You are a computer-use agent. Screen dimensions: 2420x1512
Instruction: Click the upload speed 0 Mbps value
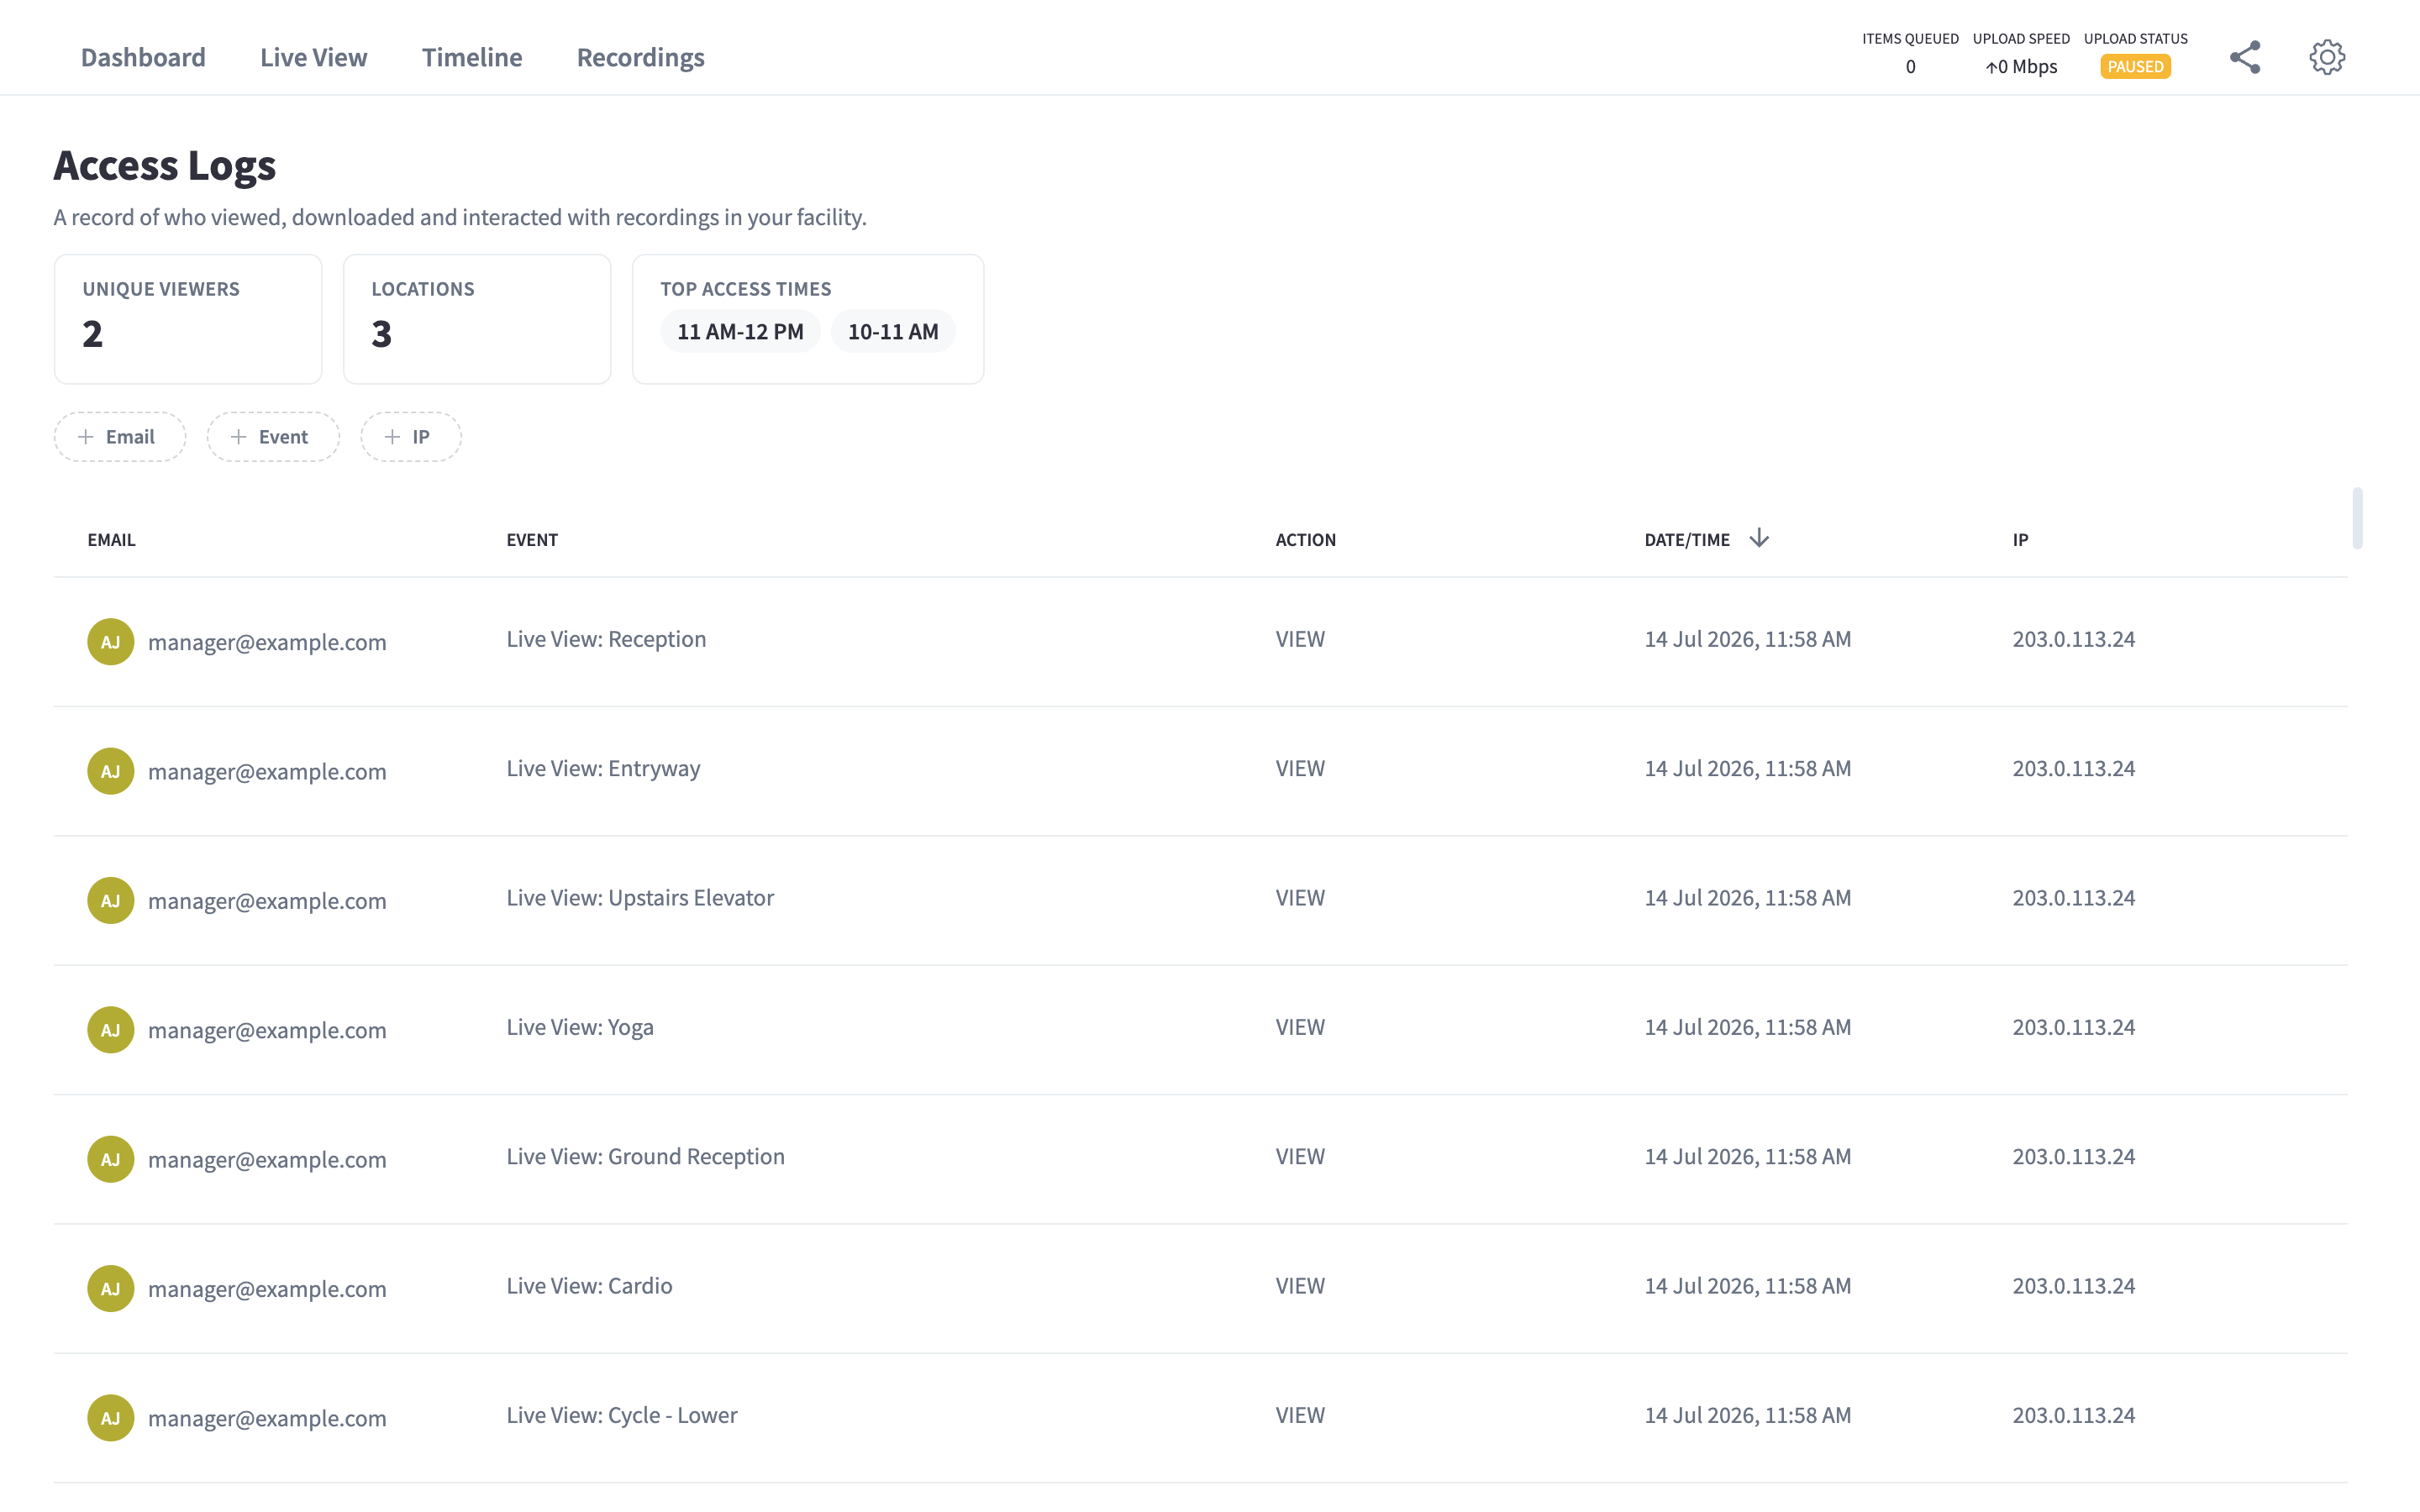click(x=2021, y=67)
